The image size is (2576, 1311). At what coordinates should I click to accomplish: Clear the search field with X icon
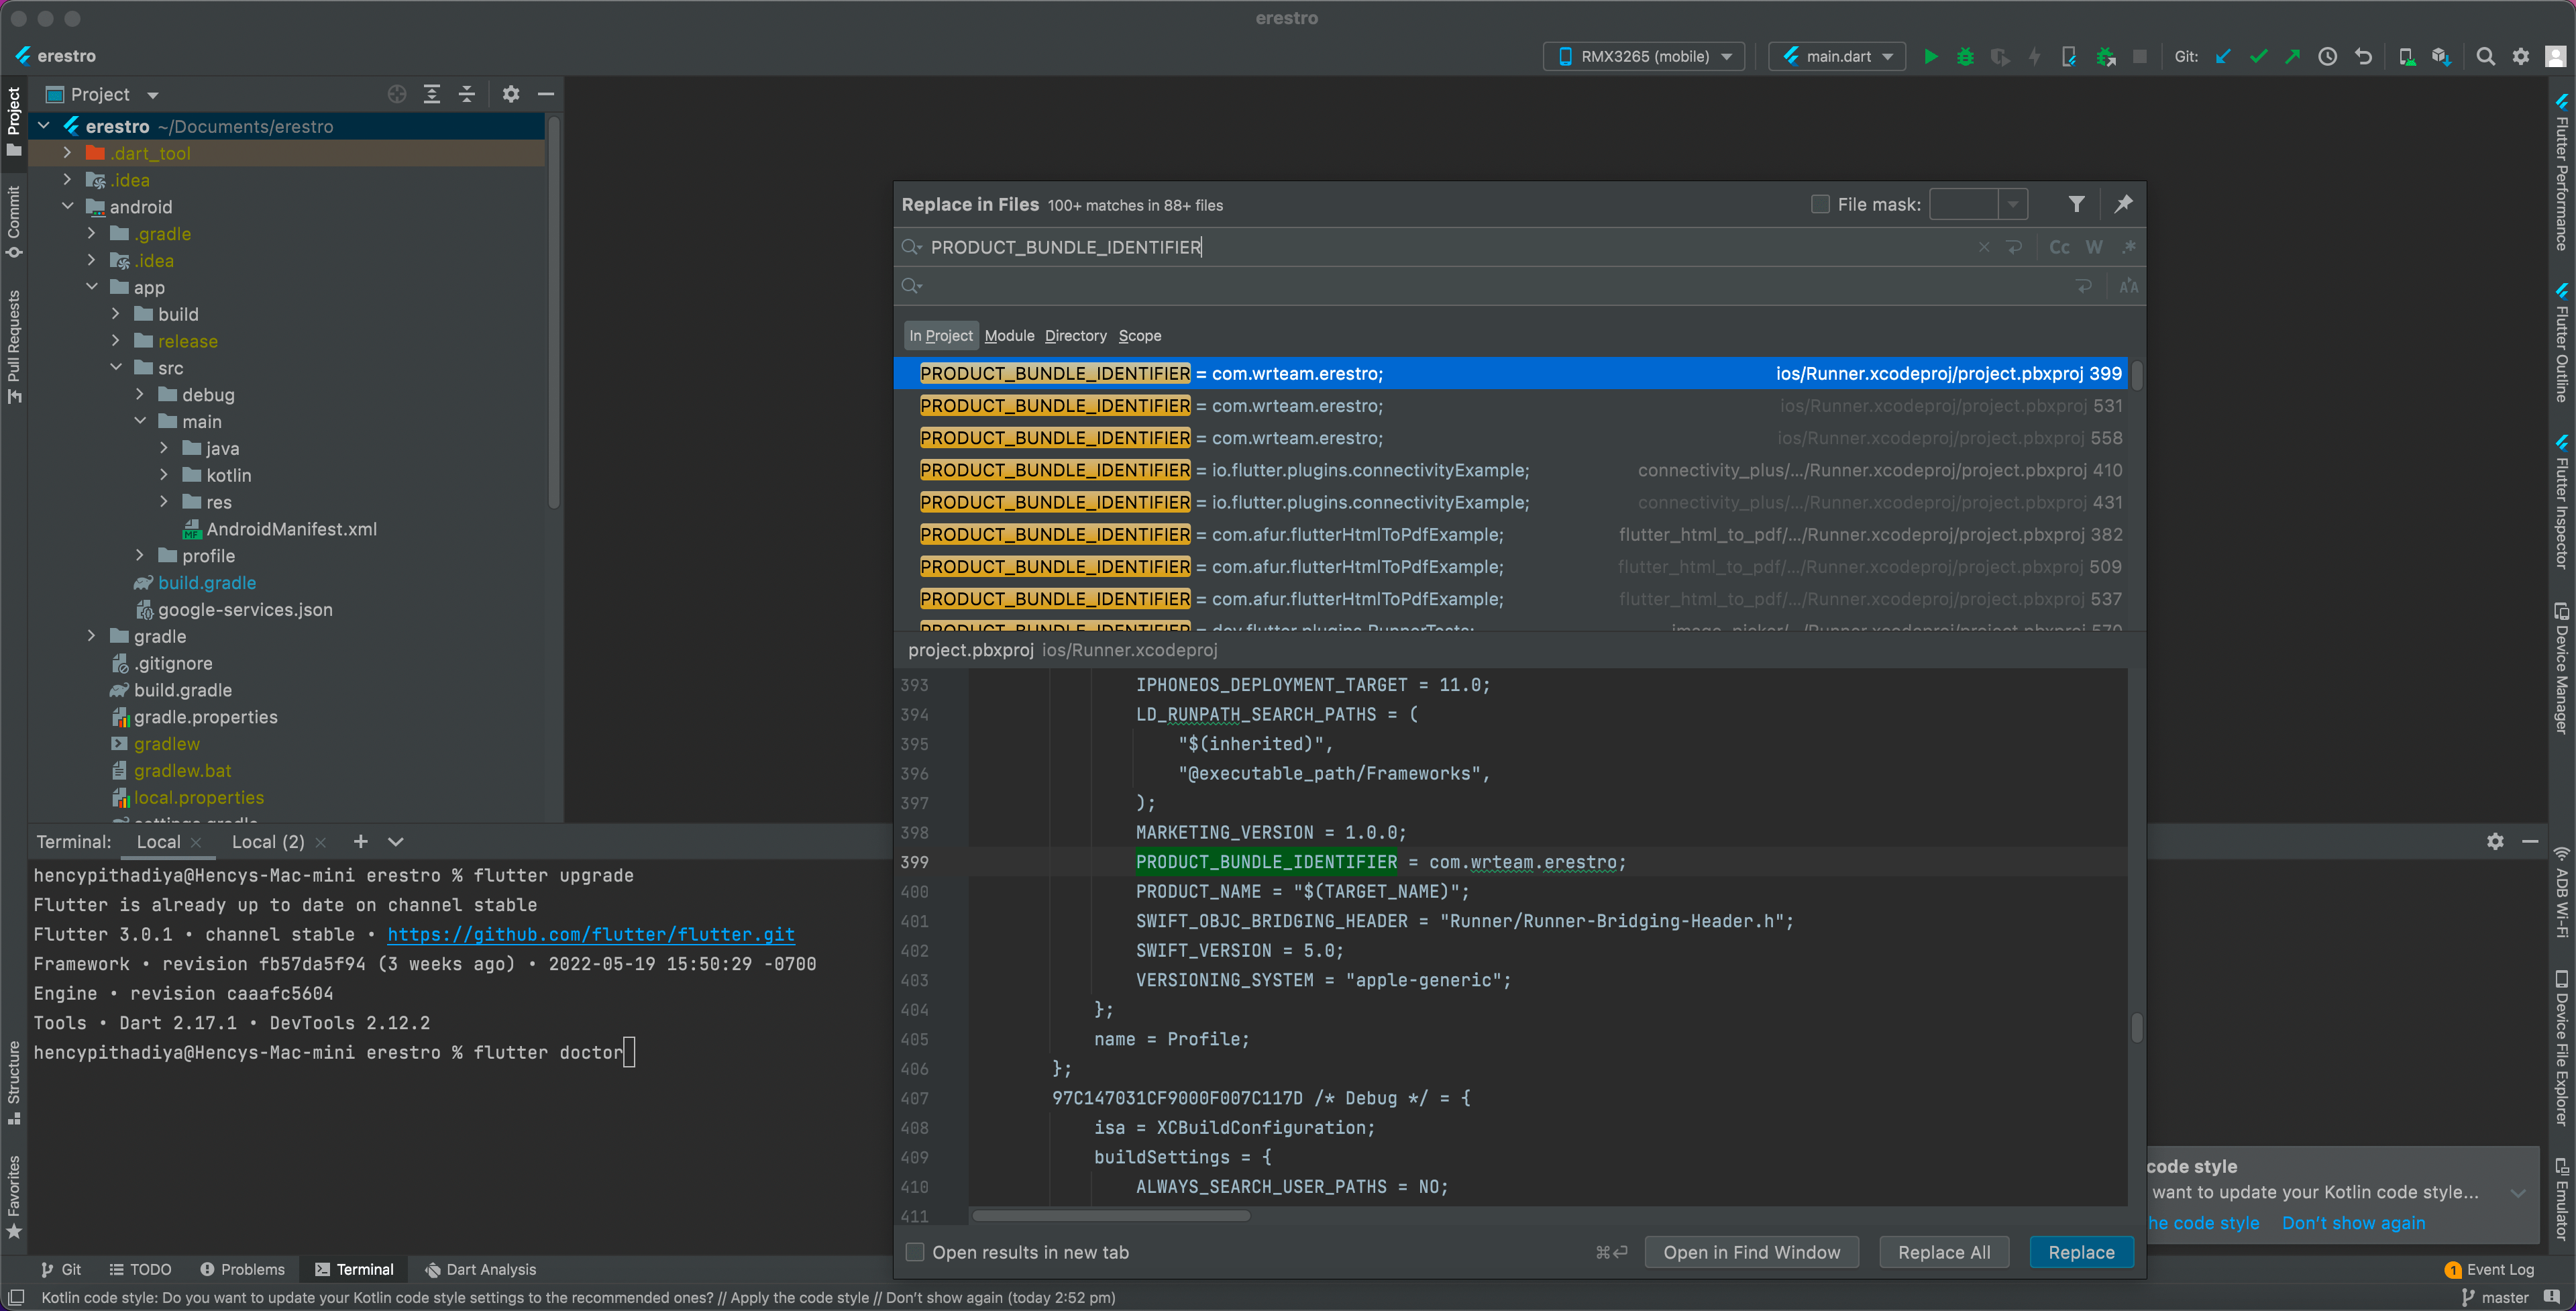click(1984, 247)
